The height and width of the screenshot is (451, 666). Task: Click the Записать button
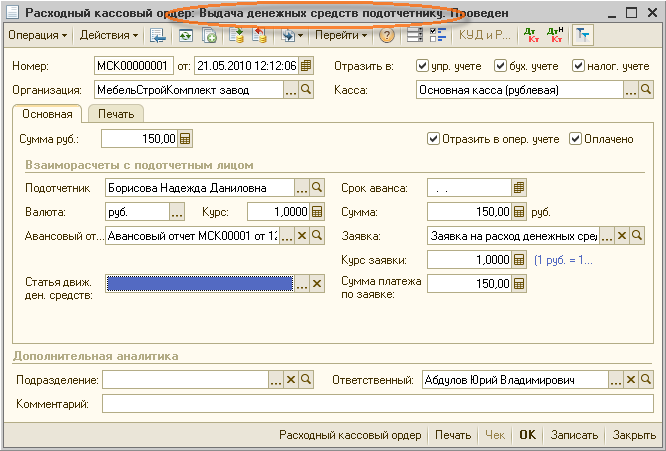574,435
